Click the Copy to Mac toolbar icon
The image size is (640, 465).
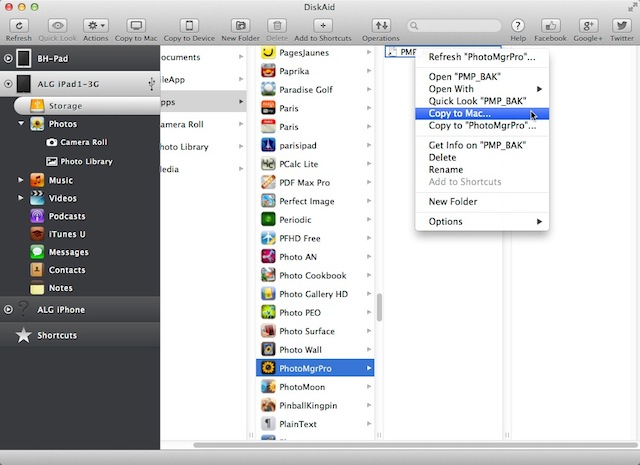[x=136, y=26]
